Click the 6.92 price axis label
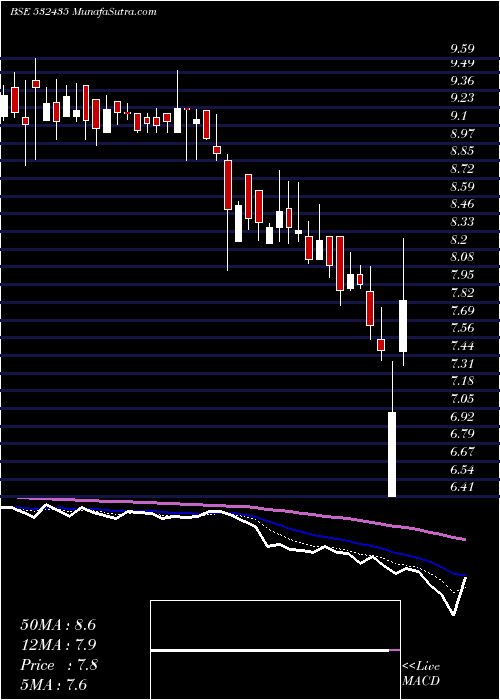This screenshot has height=700, width=500. click(x=462, y=417)
